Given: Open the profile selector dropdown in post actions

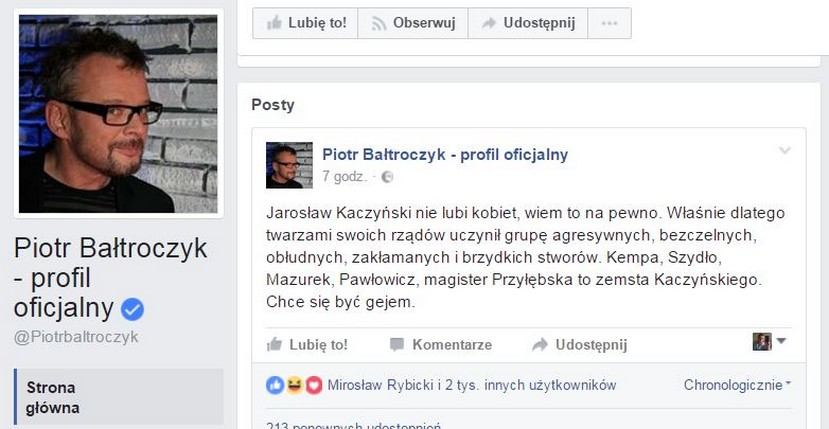Looking at the screenshot, I should (770, 341).
